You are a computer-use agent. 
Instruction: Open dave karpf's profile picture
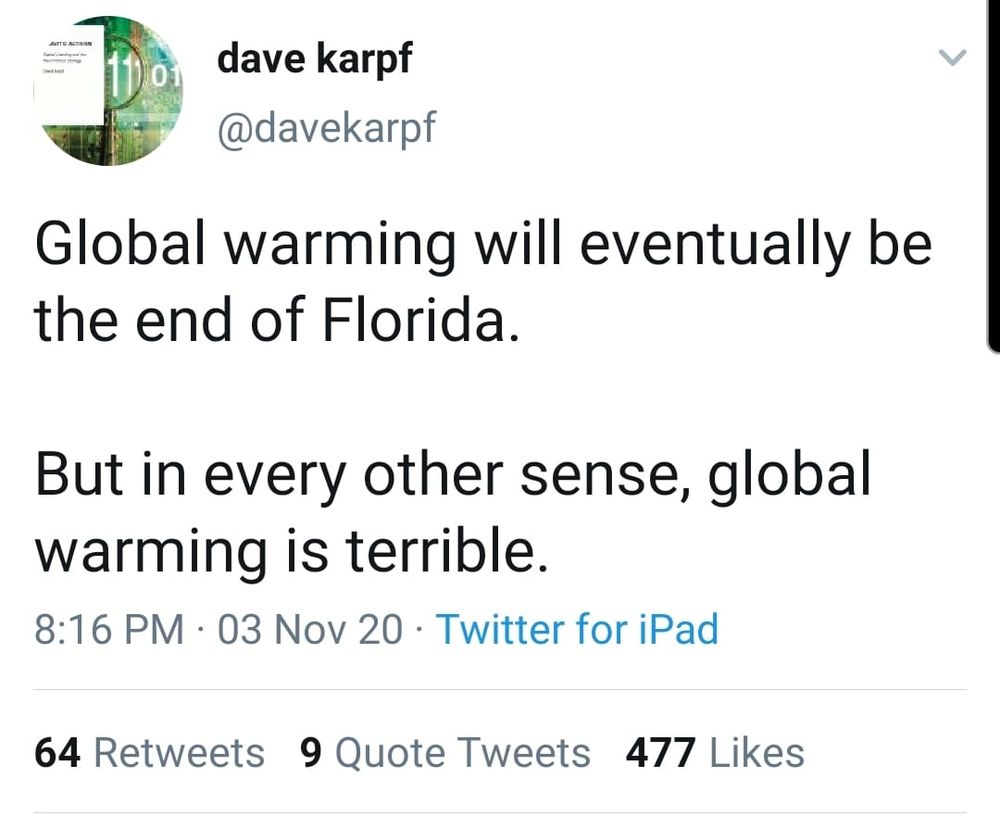110,90
